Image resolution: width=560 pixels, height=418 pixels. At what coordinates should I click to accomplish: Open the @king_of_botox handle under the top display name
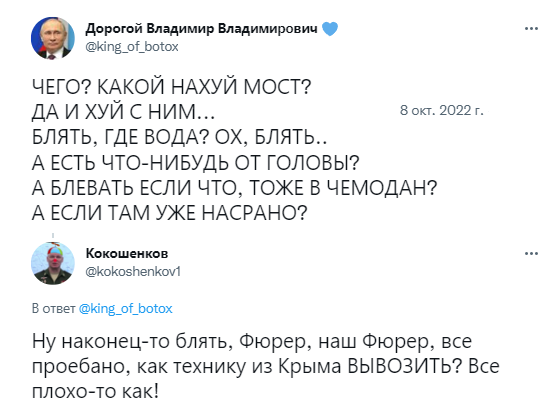pyautogui.click(x=132, y=47)
